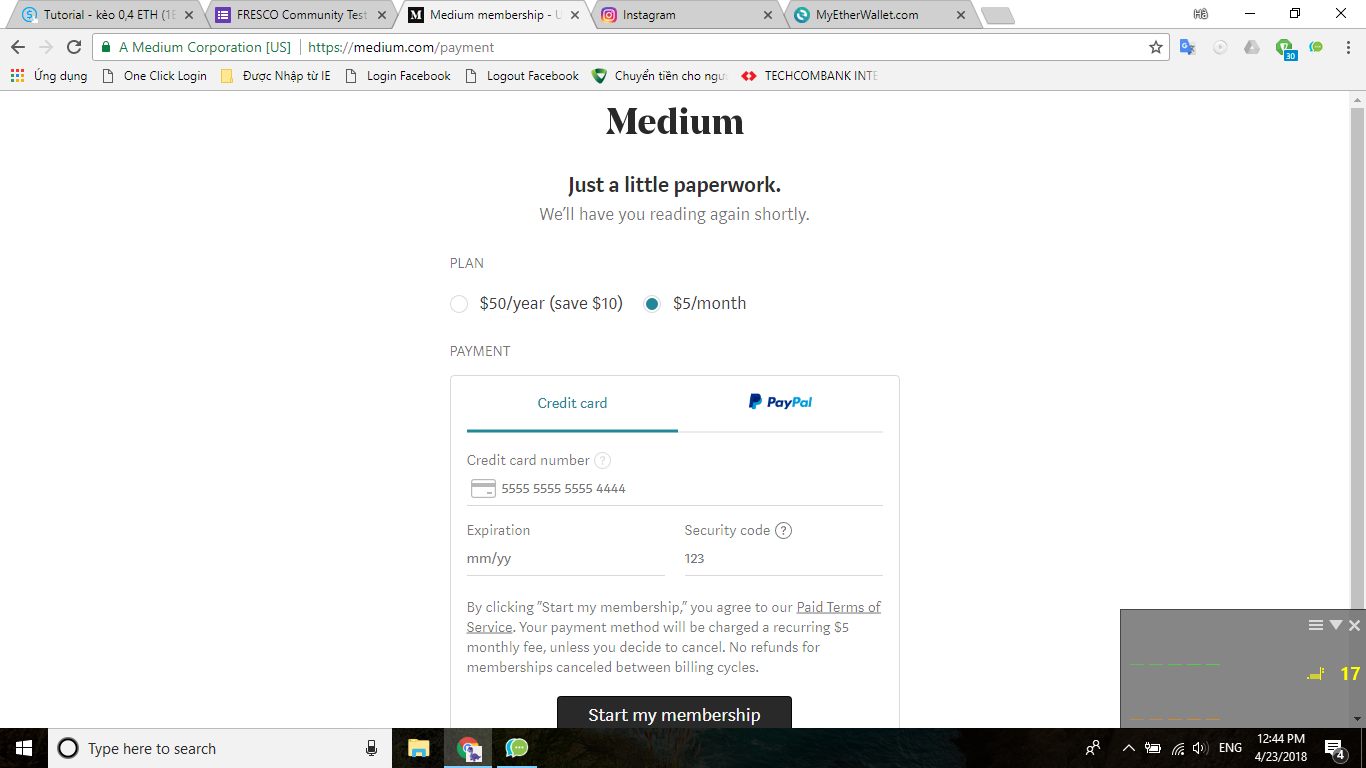Show hidden system tray icons
The image size is (1366, 768).
tap(1129, 748)
